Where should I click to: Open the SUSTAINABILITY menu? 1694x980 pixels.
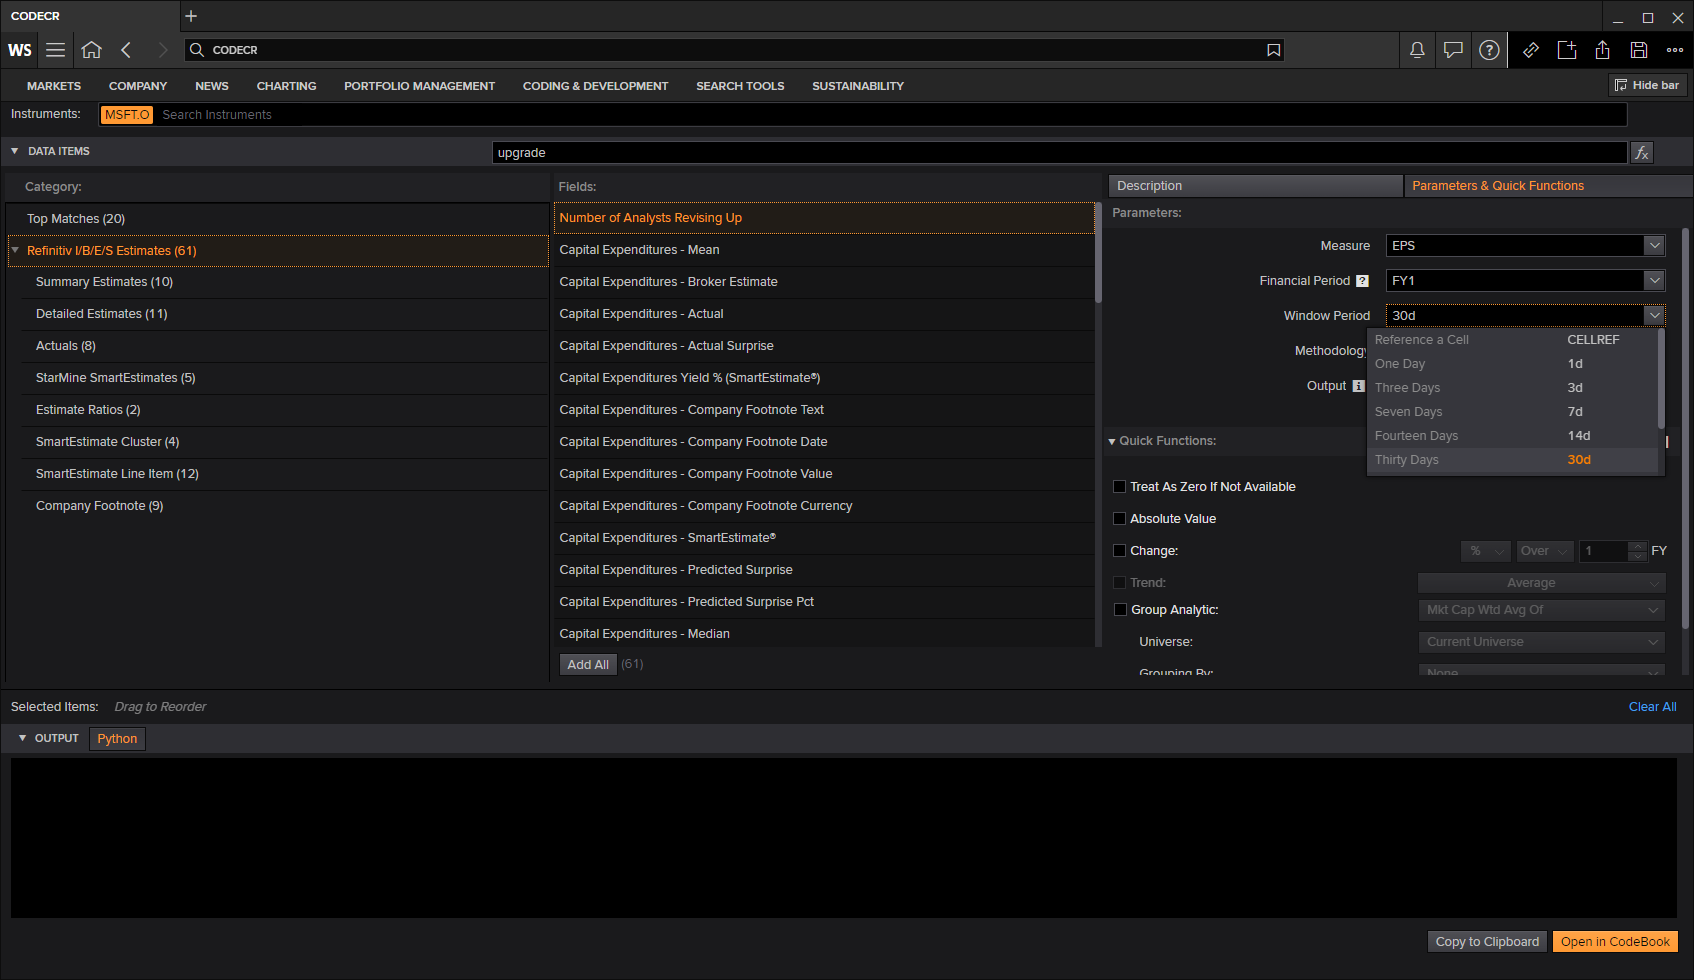[858, 86]
